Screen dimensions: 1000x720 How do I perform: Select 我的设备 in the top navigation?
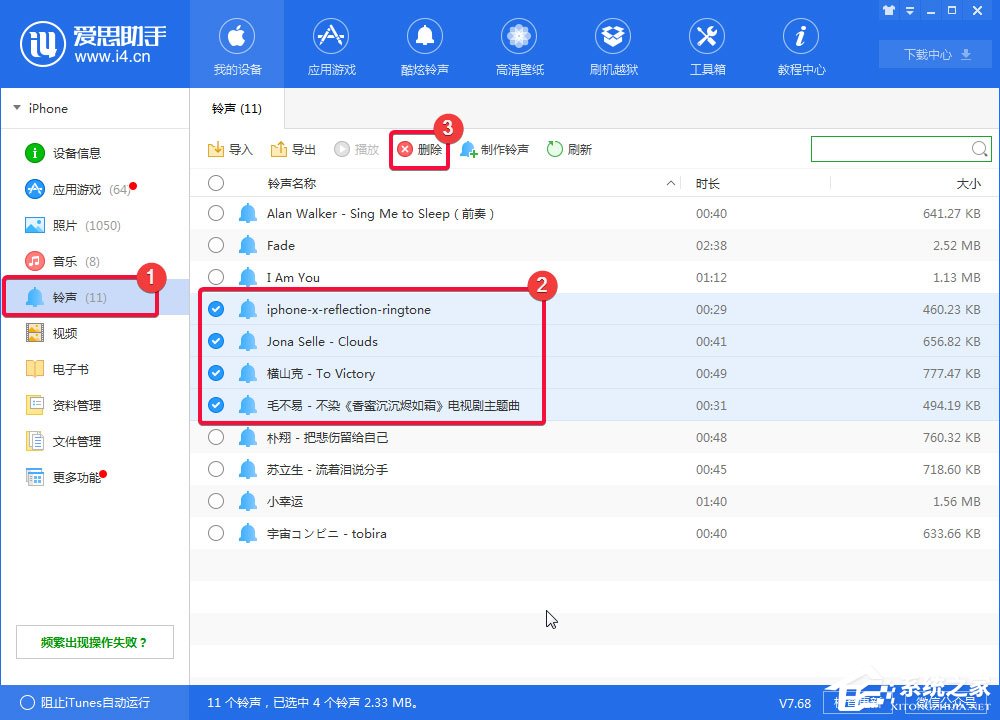[236, 45]
